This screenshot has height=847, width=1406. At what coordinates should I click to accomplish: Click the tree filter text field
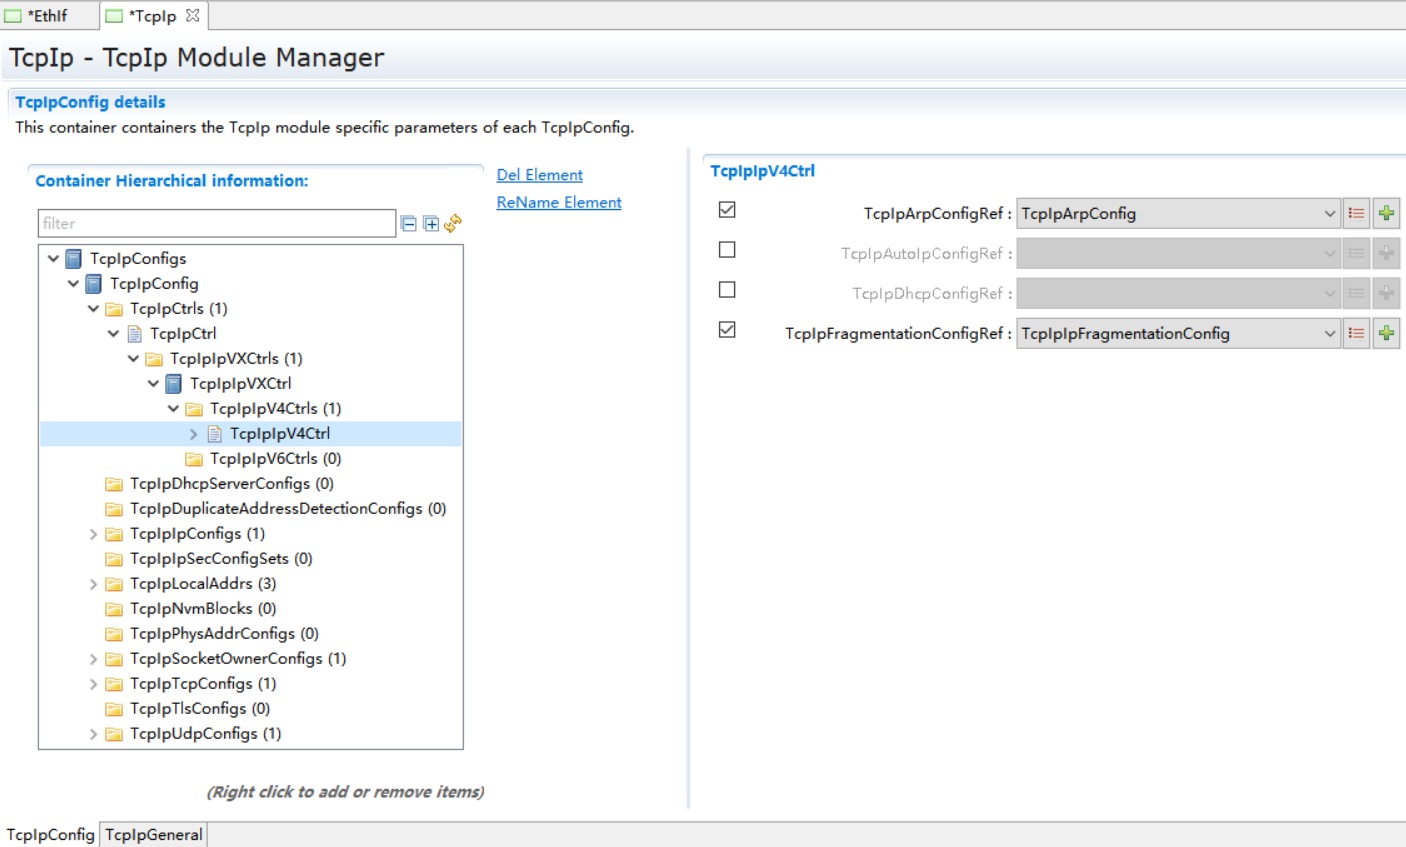(x=216, y=223)
